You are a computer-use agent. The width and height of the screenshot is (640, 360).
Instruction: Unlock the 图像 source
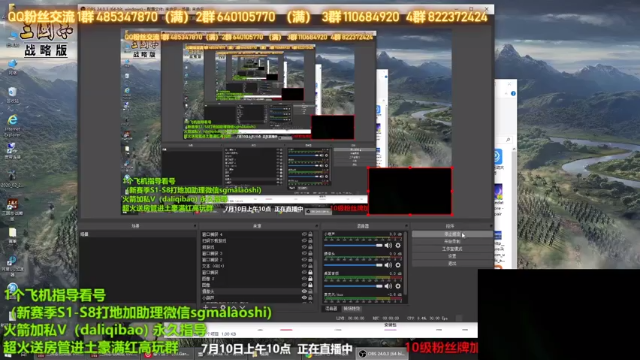click(310, 285)
